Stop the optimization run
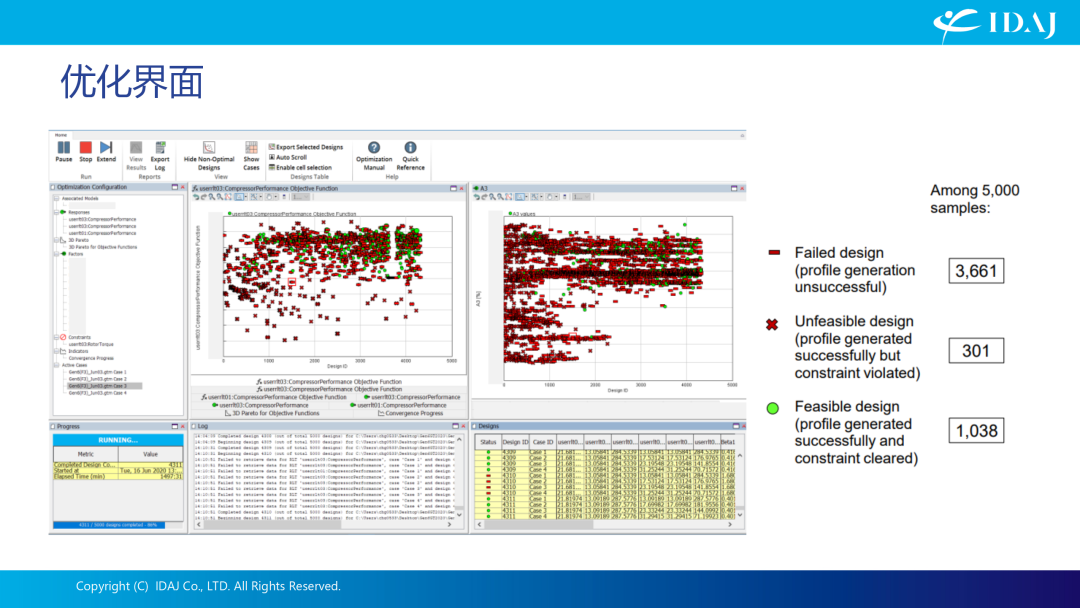Screen dimensions: 1080x608 pos(85,151)
